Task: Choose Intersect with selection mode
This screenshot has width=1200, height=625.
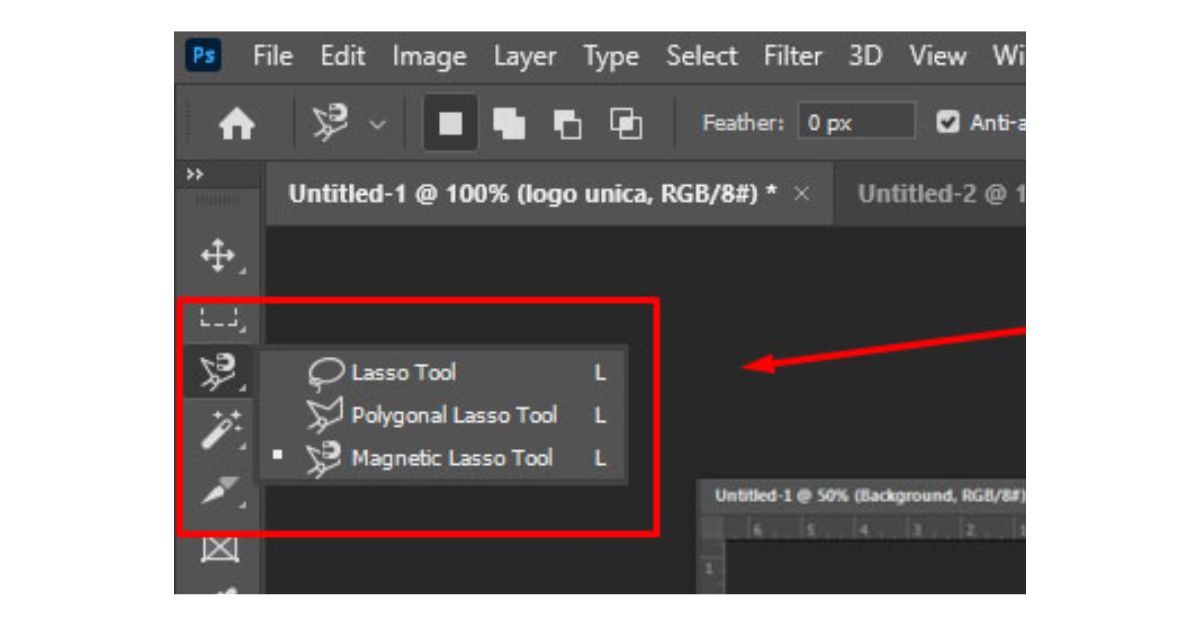Action: pyautogui.click(x=626, y=124)
